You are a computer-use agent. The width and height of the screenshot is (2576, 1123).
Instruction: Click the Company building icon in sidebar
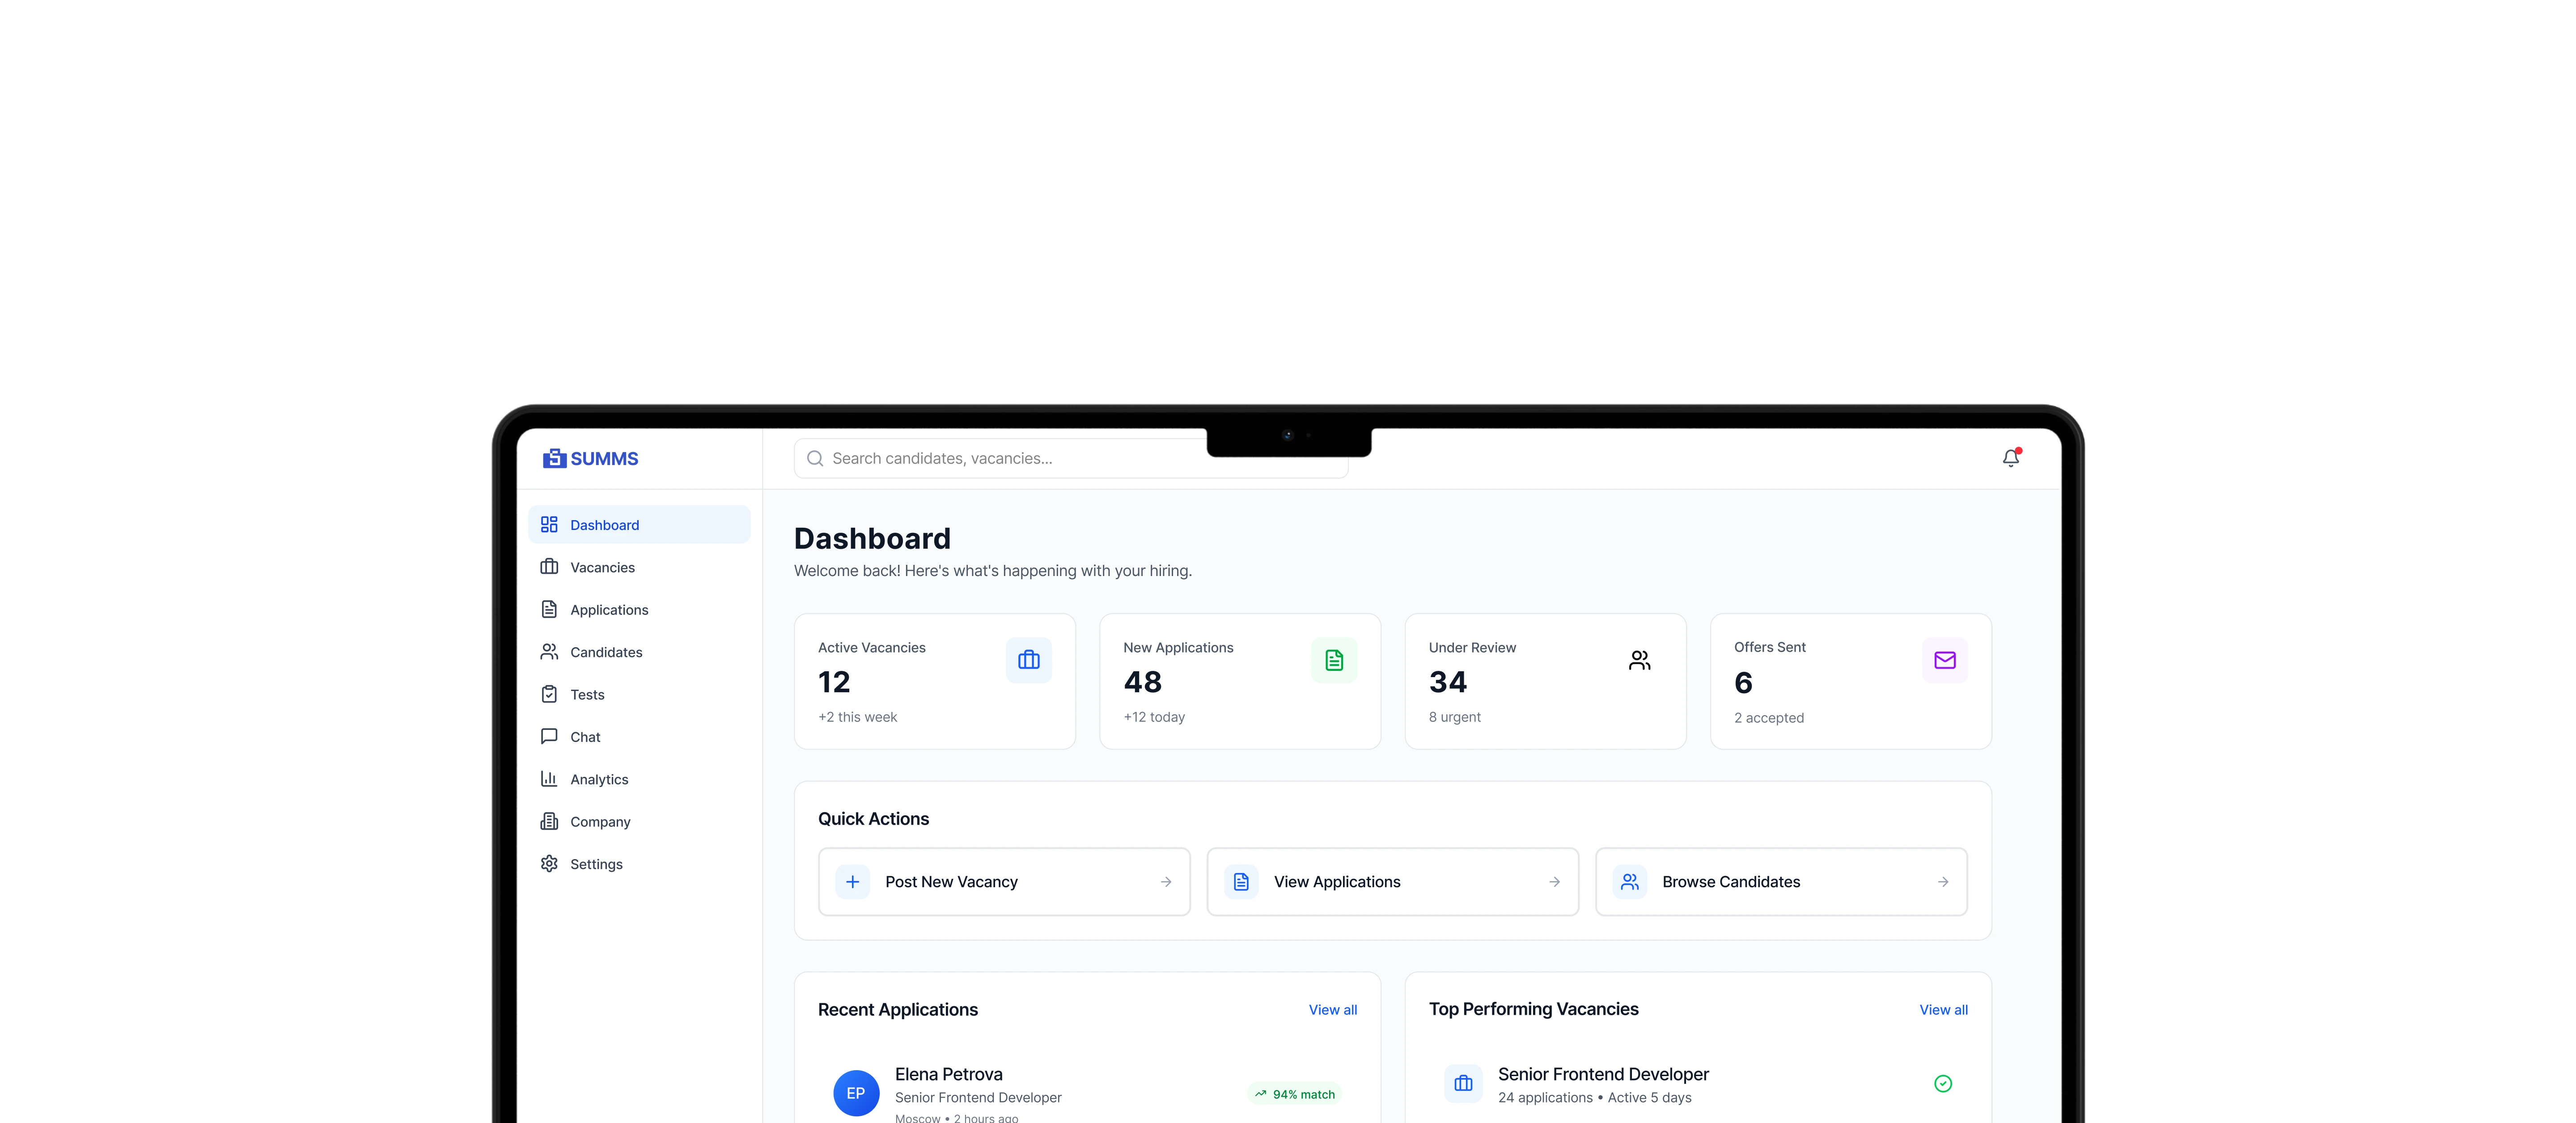[x=549, y=821]
